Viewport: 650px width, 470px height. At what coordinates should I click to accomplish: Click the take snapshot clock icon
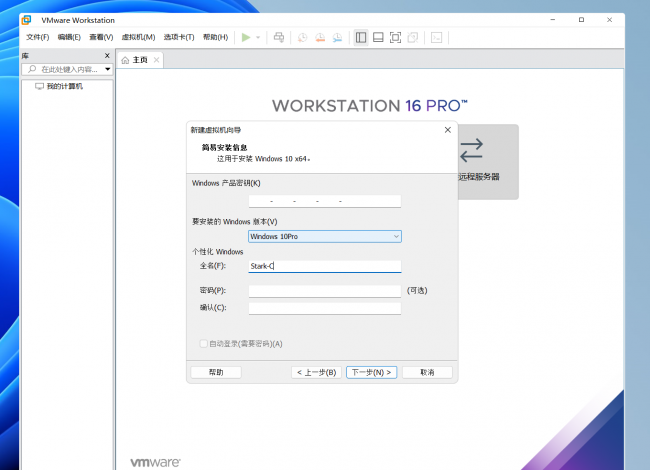click(303, 37)
